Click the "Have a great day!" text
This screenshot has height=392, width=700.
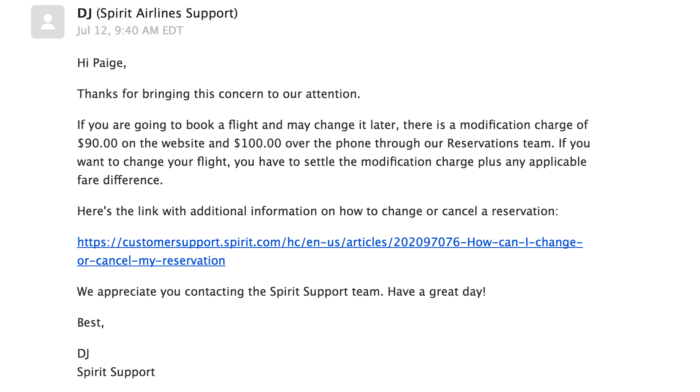[x=436, y=292]
